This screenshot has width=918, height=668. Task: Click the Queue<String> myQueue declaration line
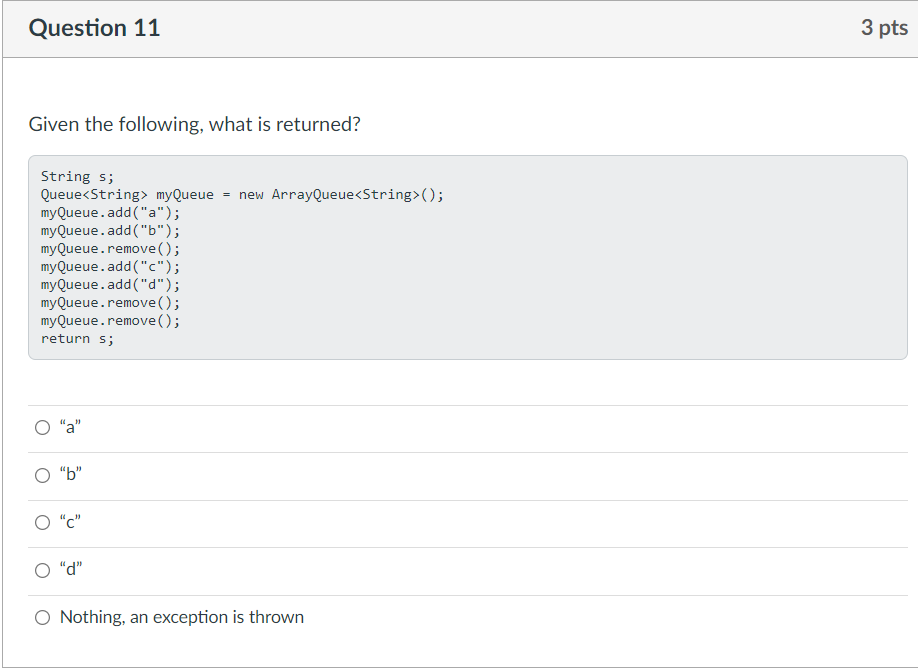coord(242,194)
